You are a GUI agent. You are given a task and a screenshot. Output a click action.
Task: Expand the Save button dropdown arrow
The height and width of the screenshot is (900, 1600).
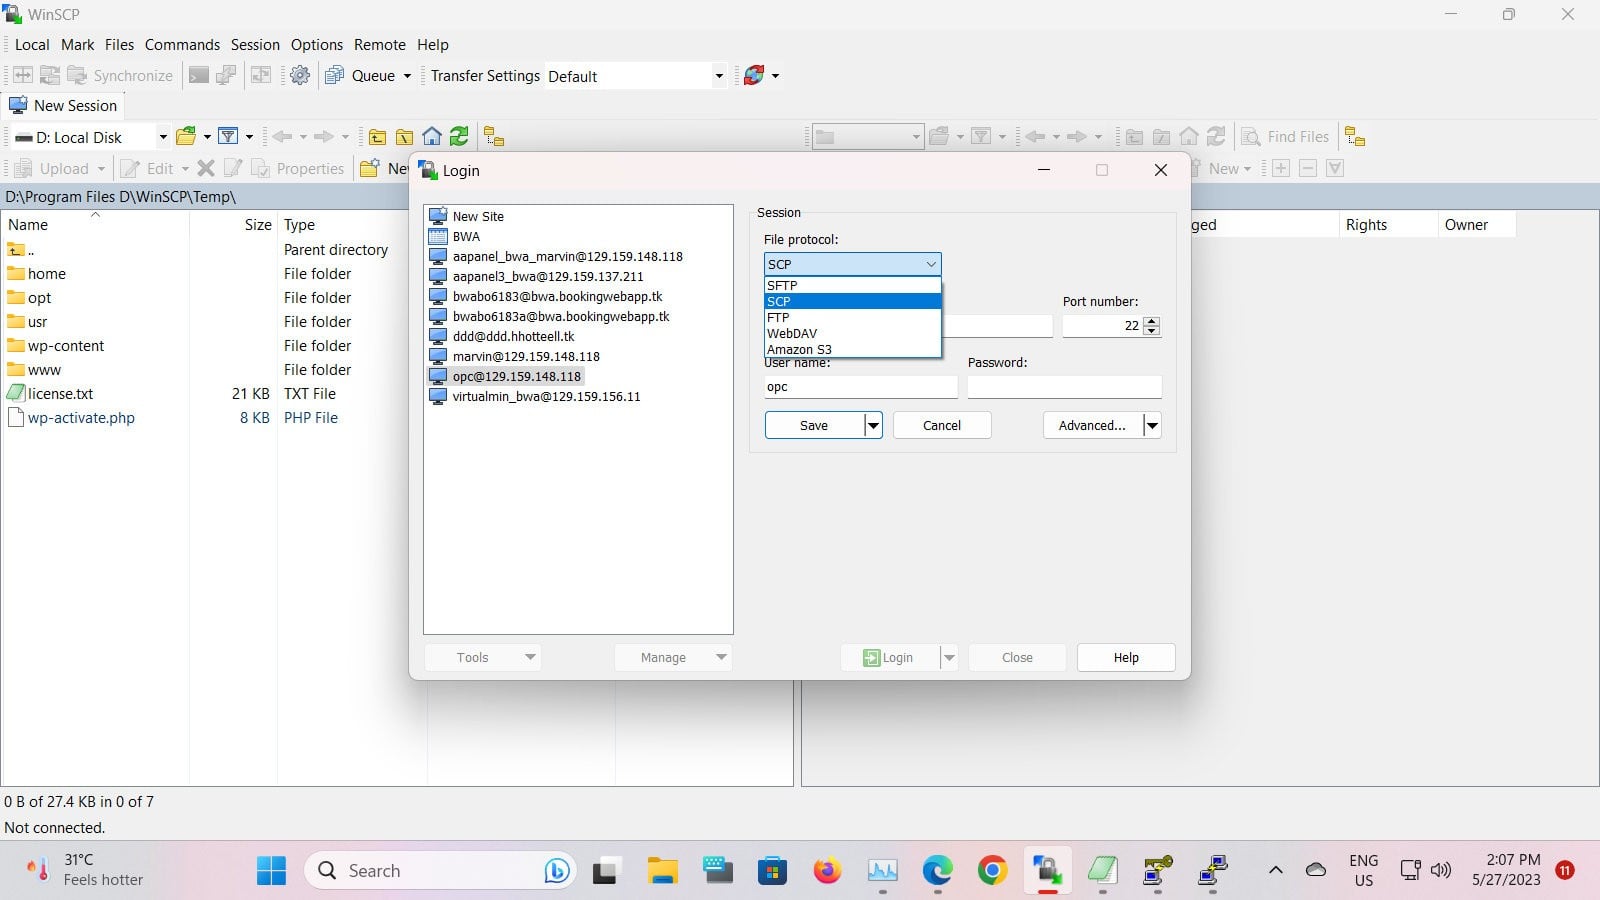pyautogui.click(x=873, y=426)
